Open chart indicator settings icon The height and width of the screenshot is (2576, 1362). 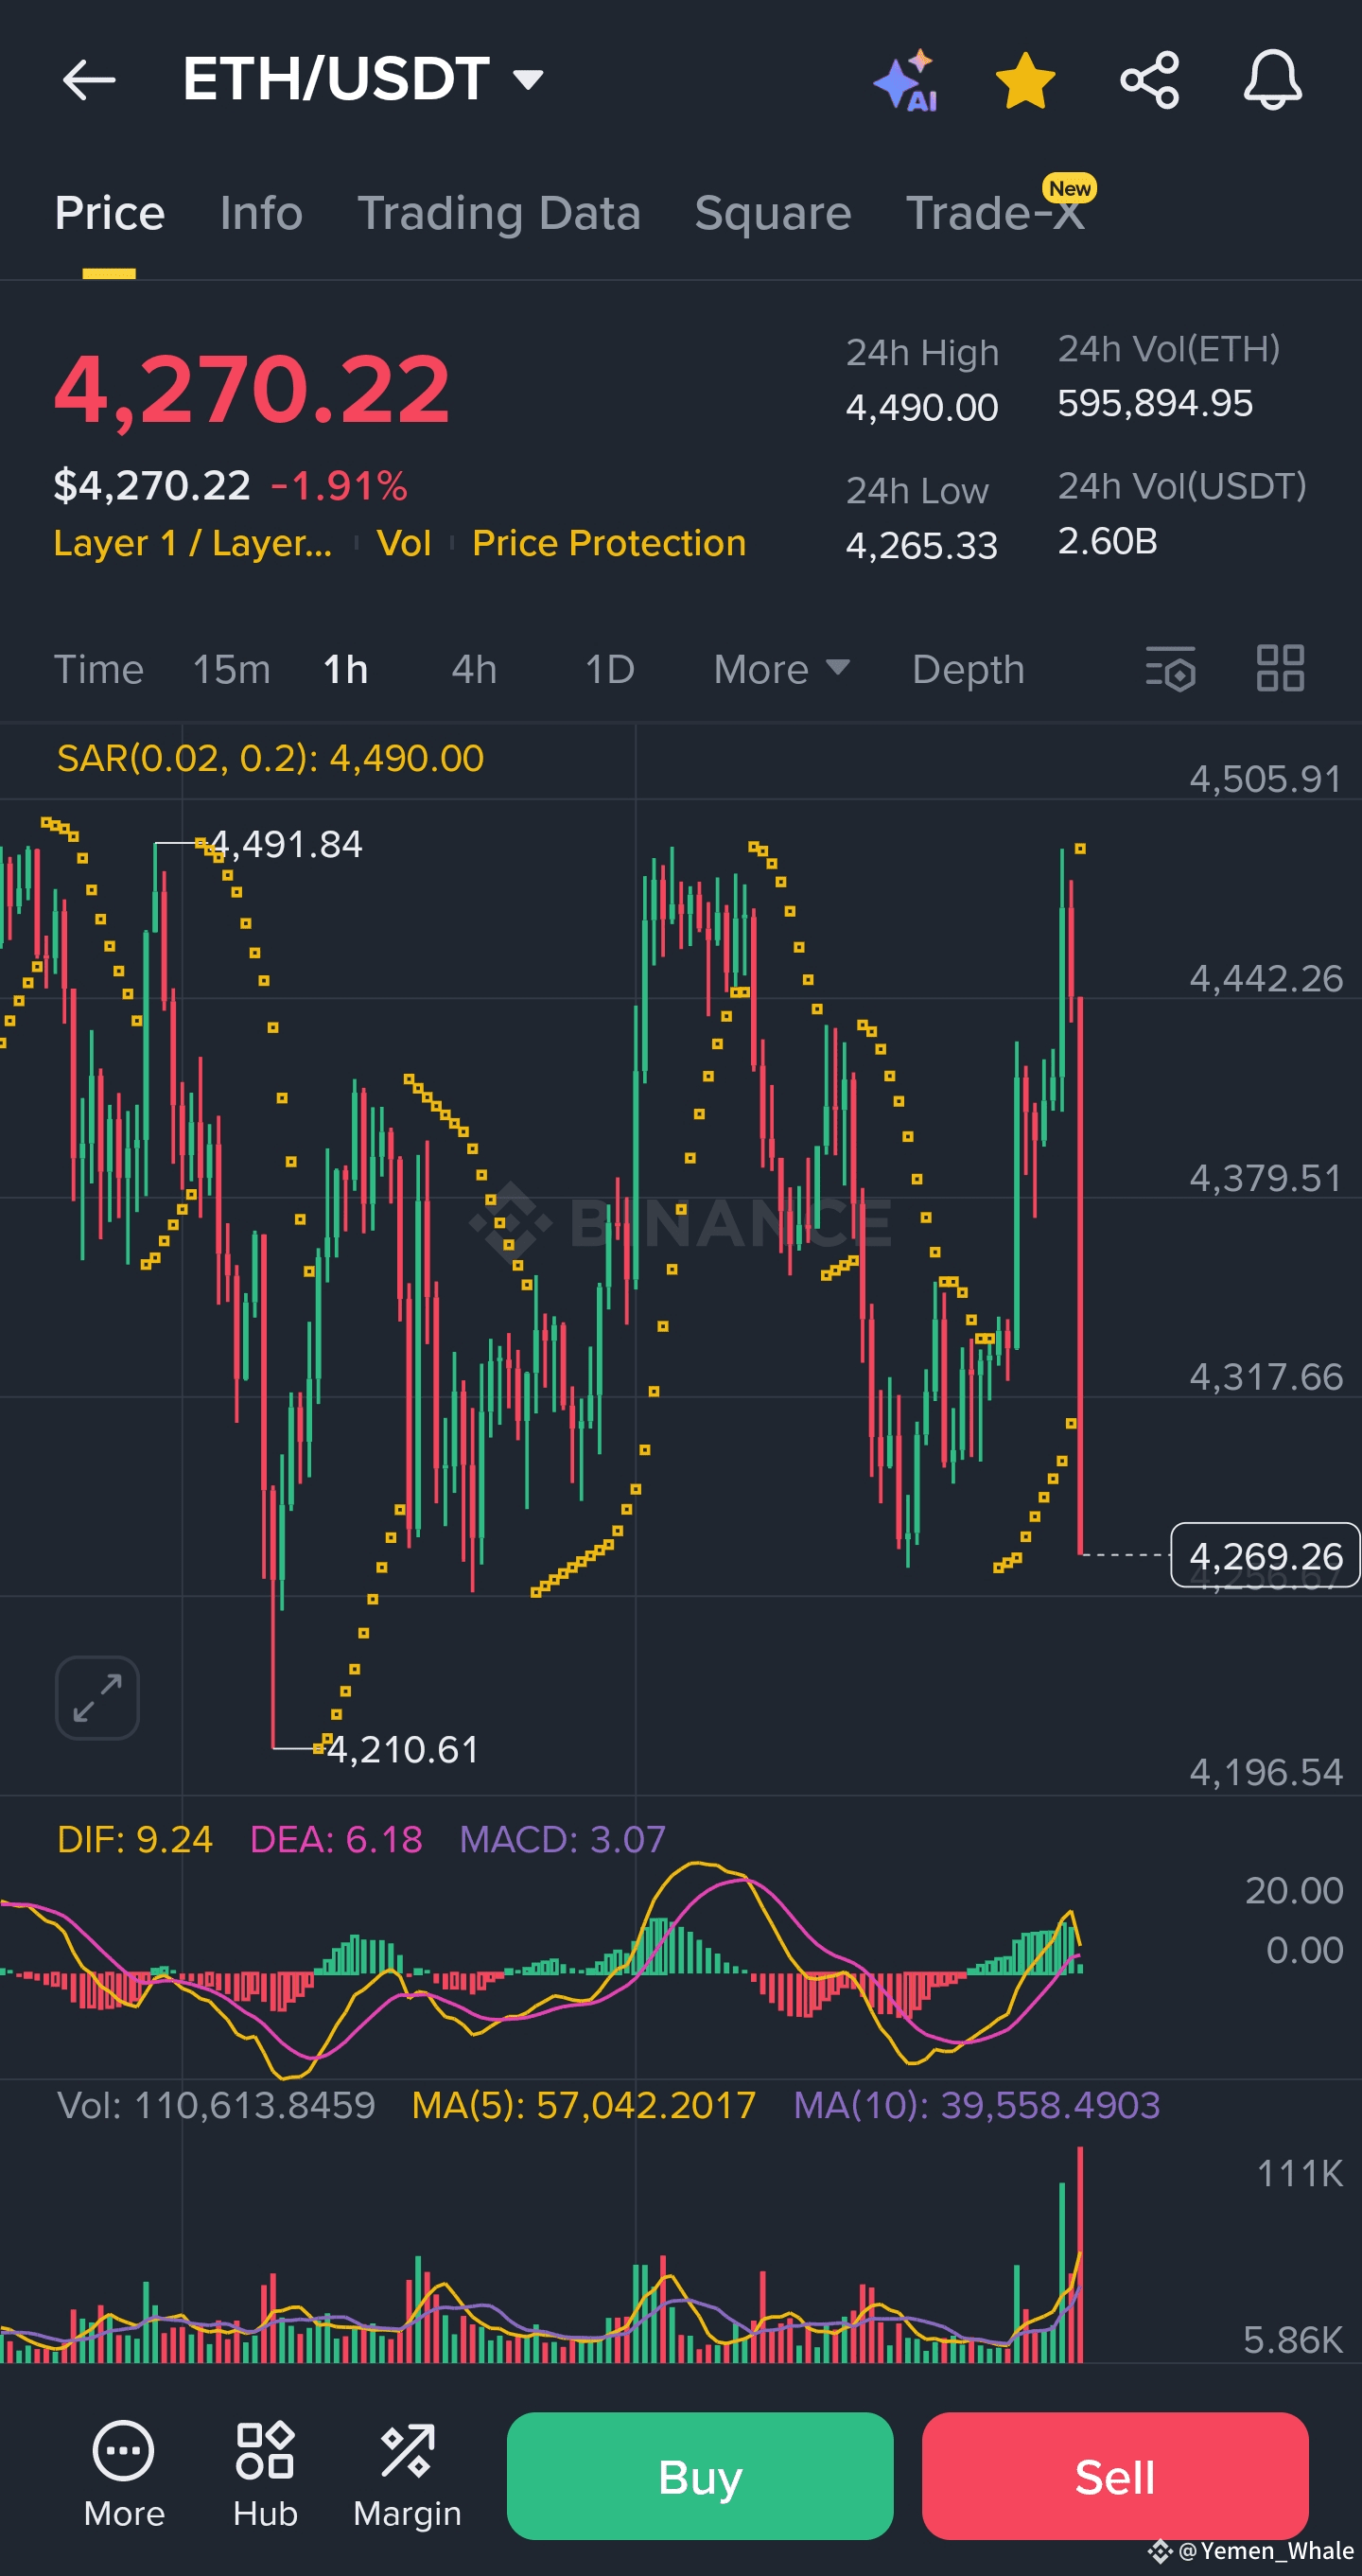(x=1170, y=668)
